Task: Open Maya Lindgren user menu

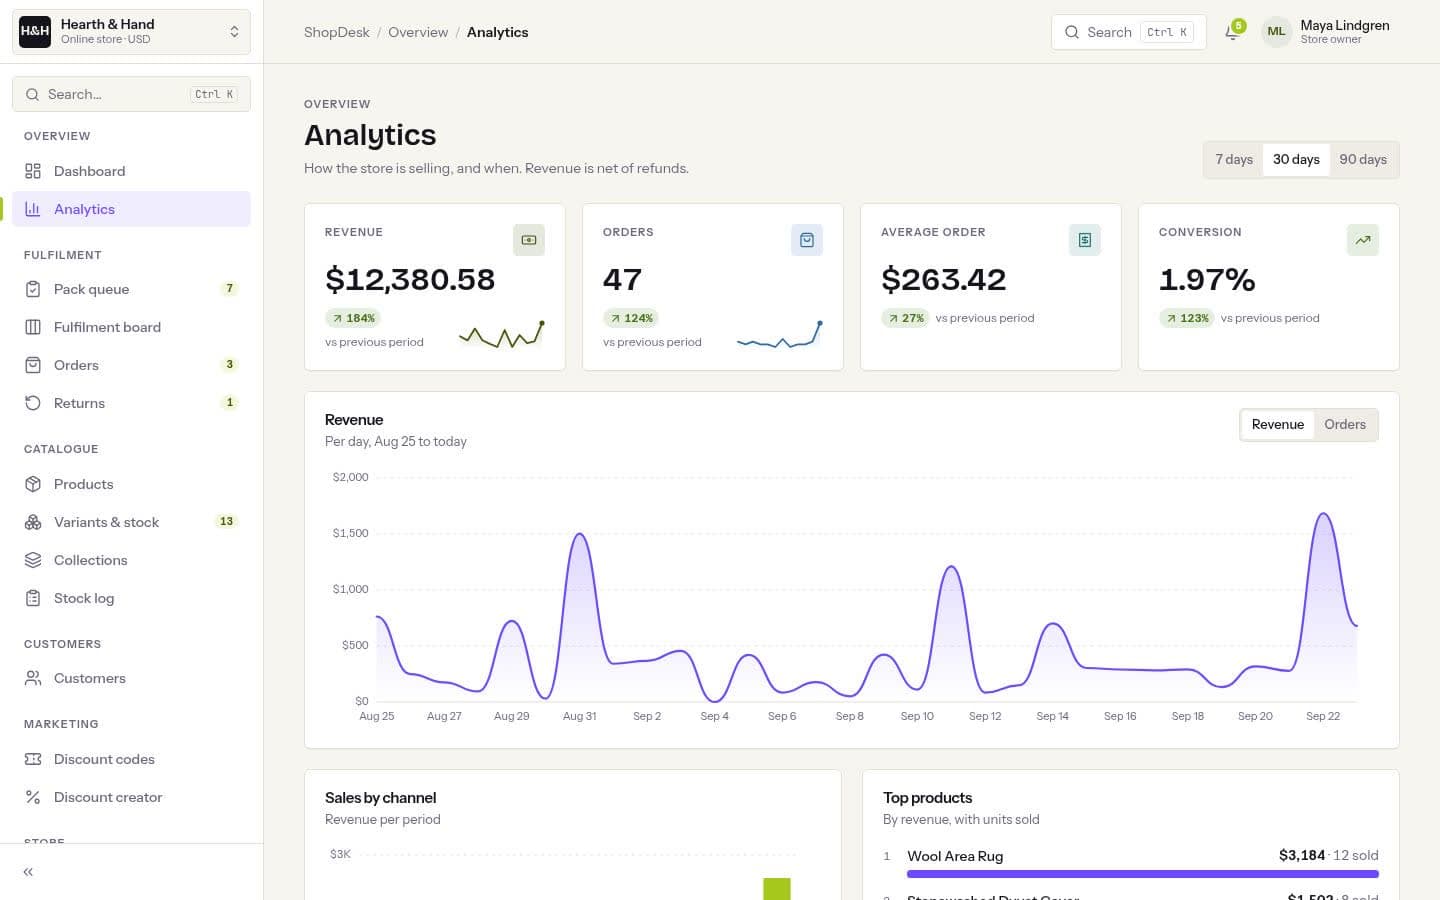Action: click(x=1327, y=32)
